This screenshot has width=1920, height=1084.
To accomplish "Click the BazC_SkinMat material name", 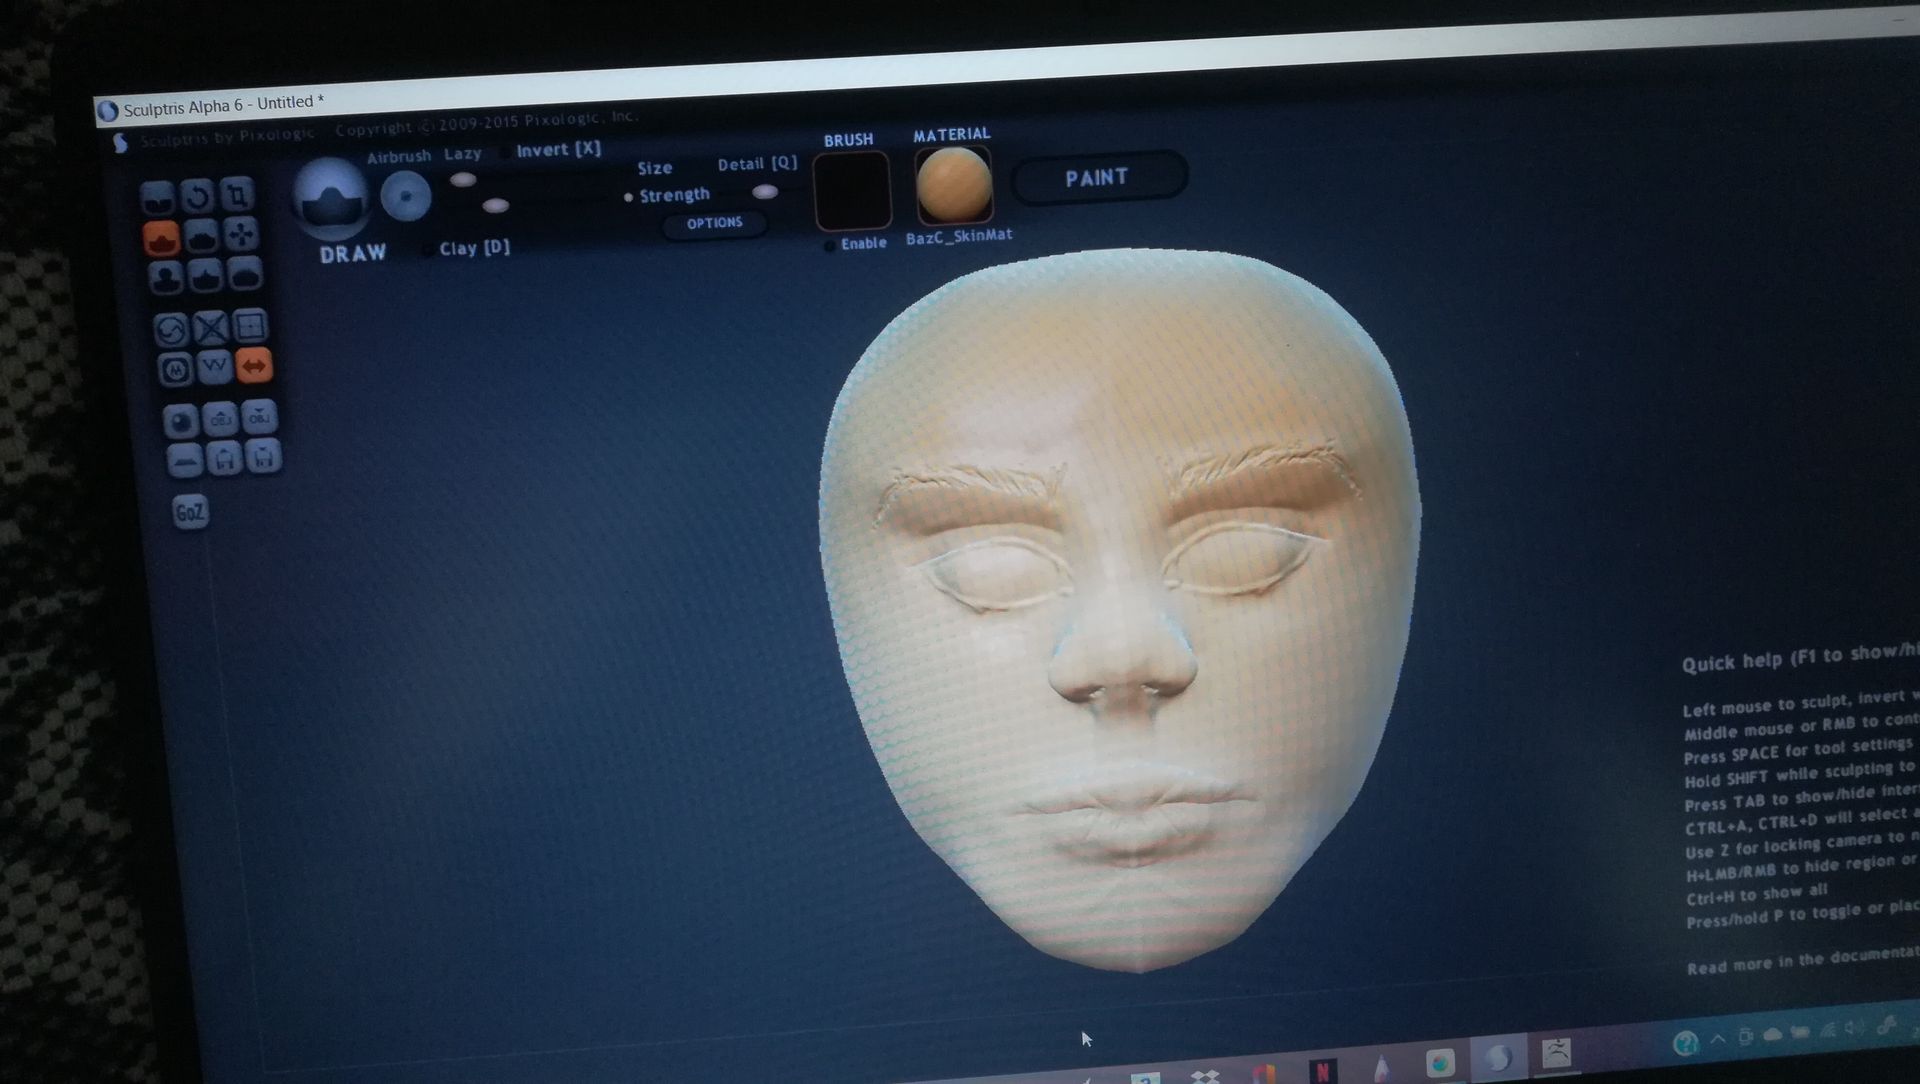I will click(x=959, y=238).
